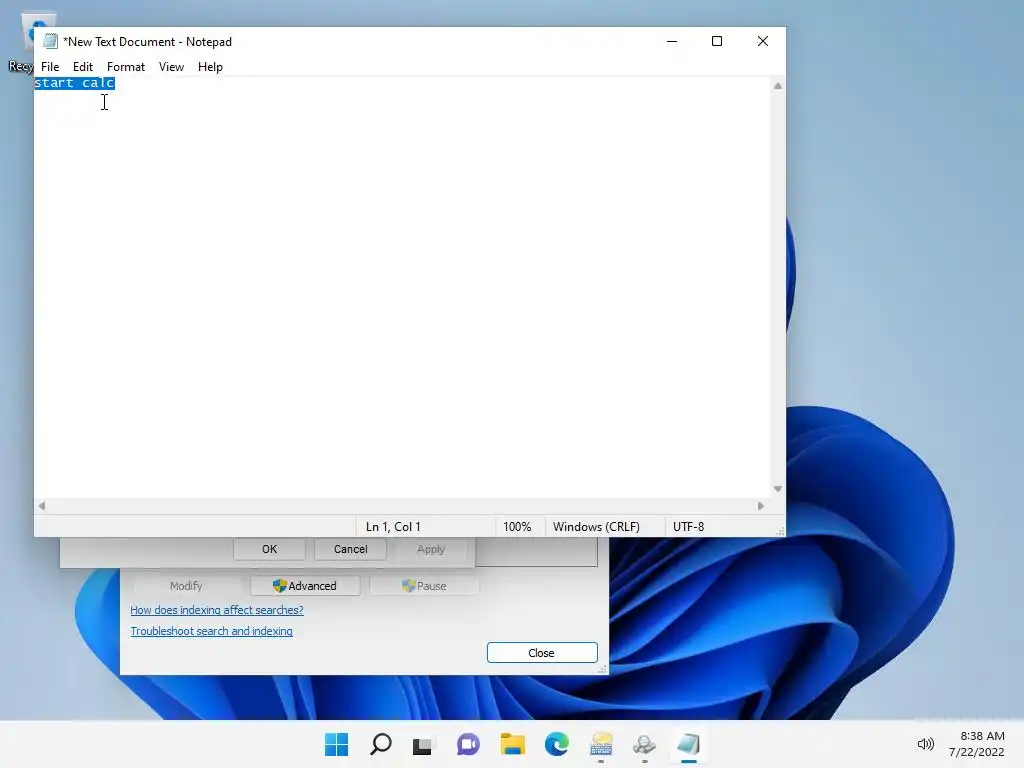This screenshot has width=1024, height=768.
Task: Minimize the Notepad window
Action: click(x=671, y=41)
